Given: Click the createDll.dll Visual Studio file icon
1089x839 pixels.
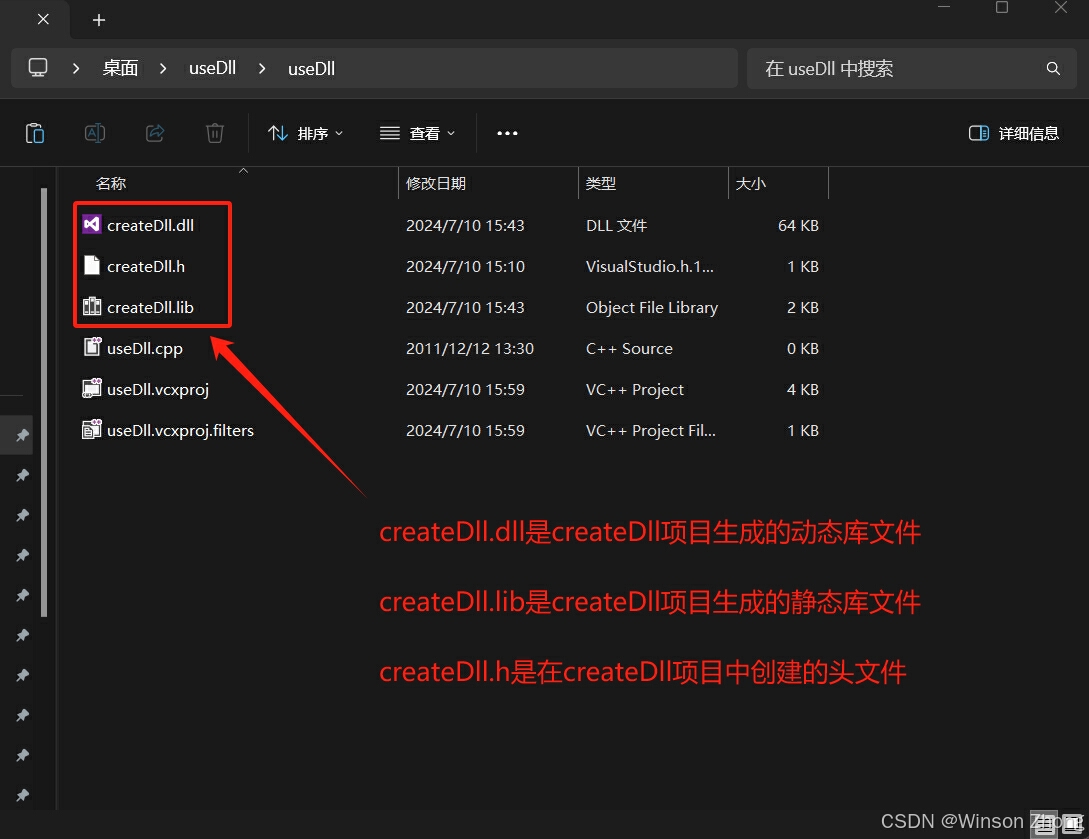Looking at the screenshot, I should [x=92, y=224].
